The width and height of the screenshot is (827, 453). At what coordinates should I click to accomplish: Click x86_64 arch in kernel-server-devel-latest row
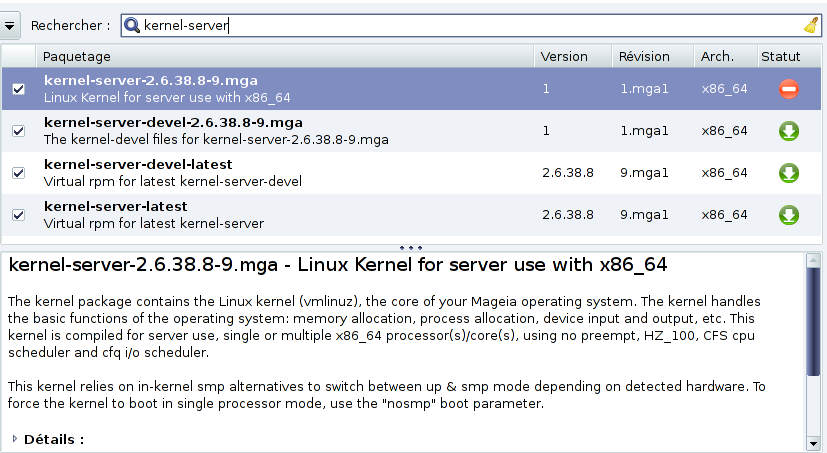724,173
